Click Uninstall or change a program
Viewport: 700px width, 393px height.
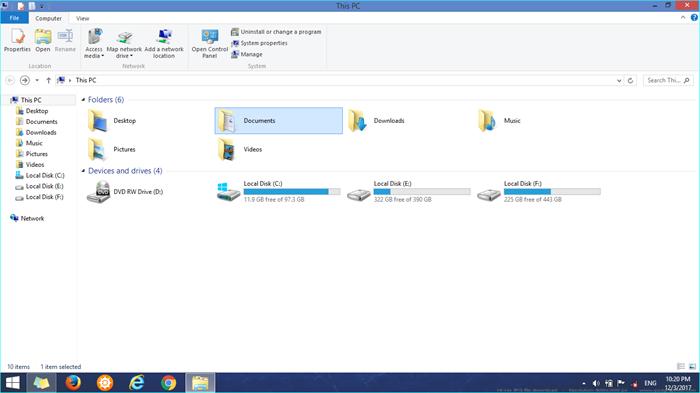(x=276, y=32)
